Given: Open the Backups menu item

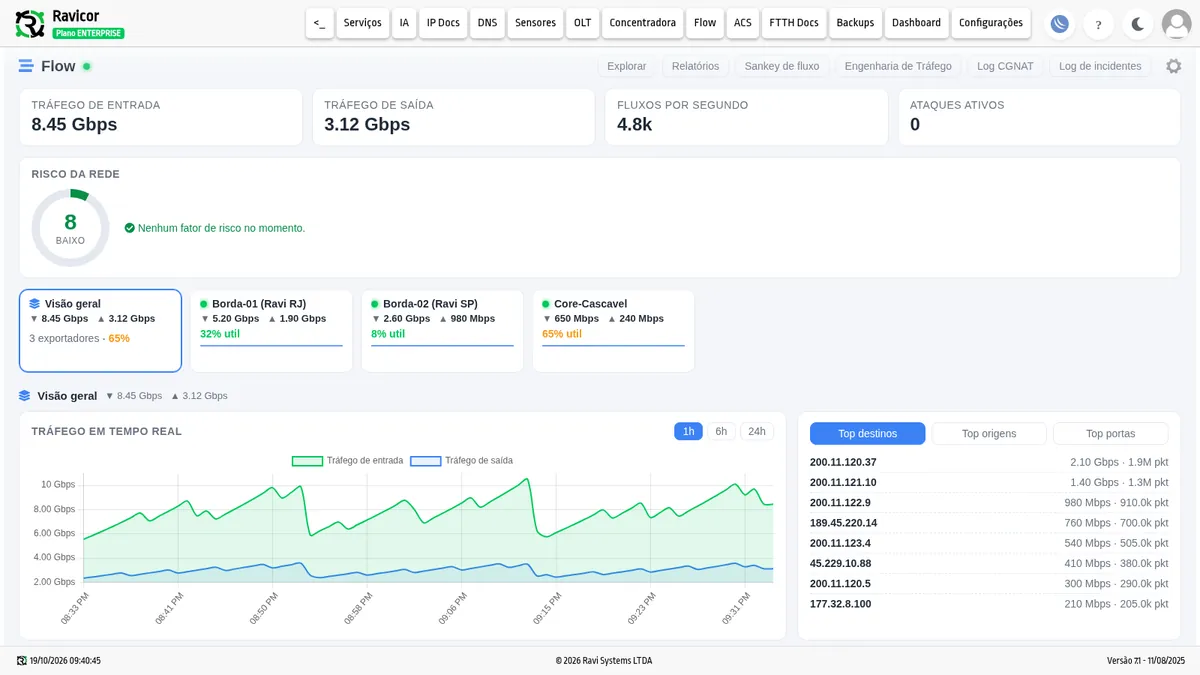Looking at the screenshot, I should 855,23.
